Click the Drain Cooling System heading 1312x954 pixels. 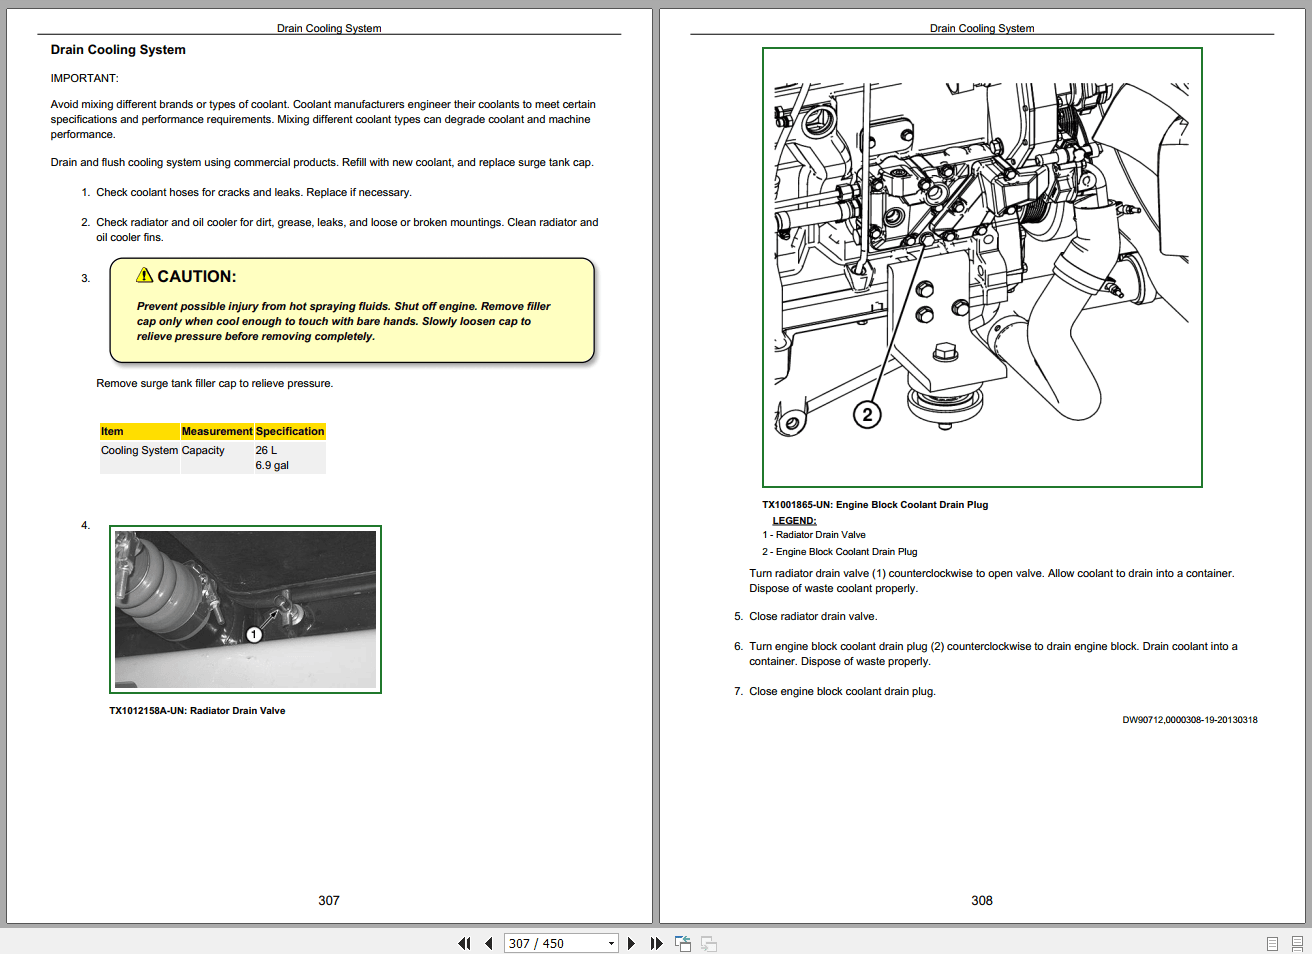[117, 49]
